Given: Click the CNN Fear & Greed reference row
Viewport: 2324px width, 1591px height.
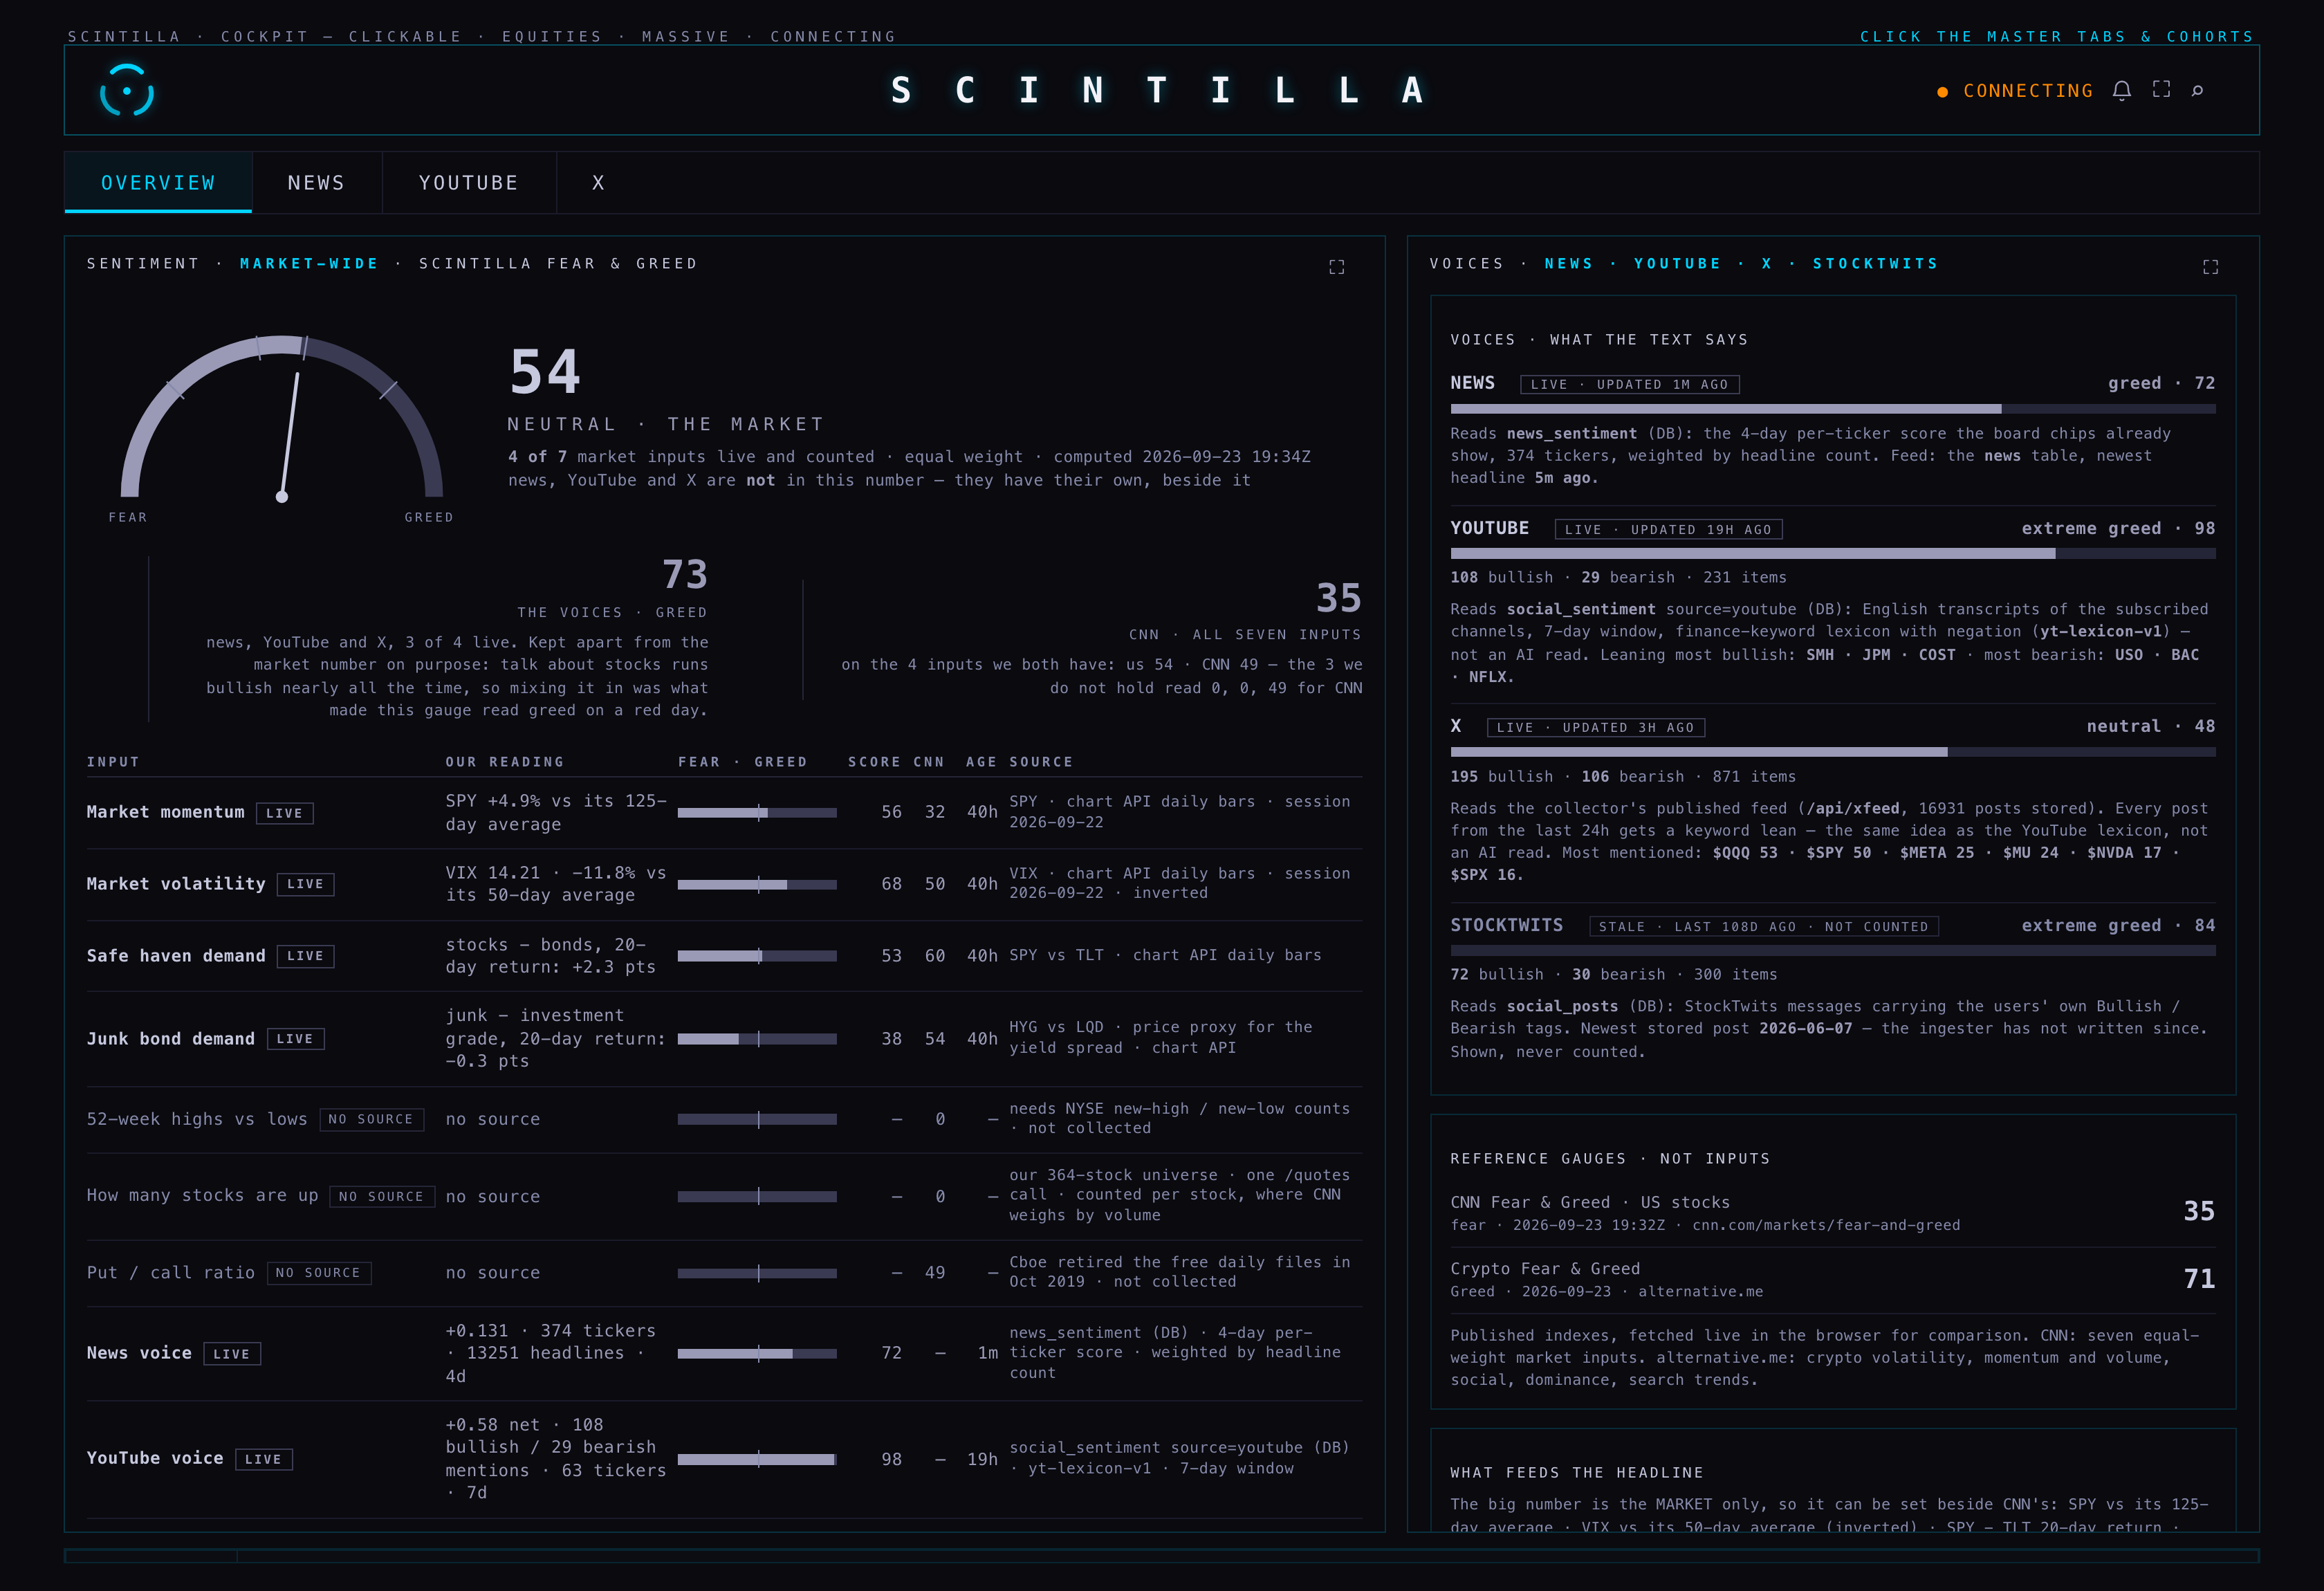Looking at the screenshot, I should (x=1832, y=1213).
